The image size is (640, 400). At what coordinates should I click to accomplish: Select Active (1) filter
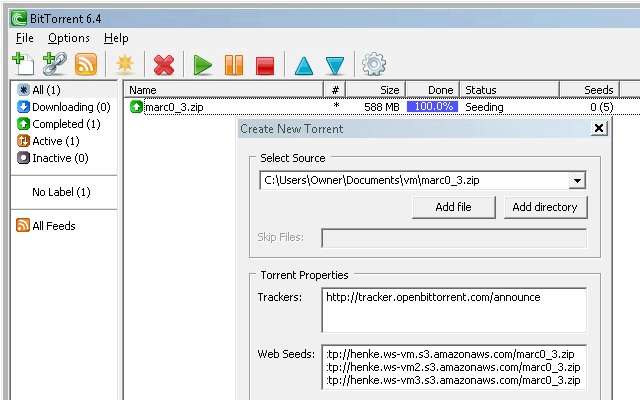coord(56,141)
